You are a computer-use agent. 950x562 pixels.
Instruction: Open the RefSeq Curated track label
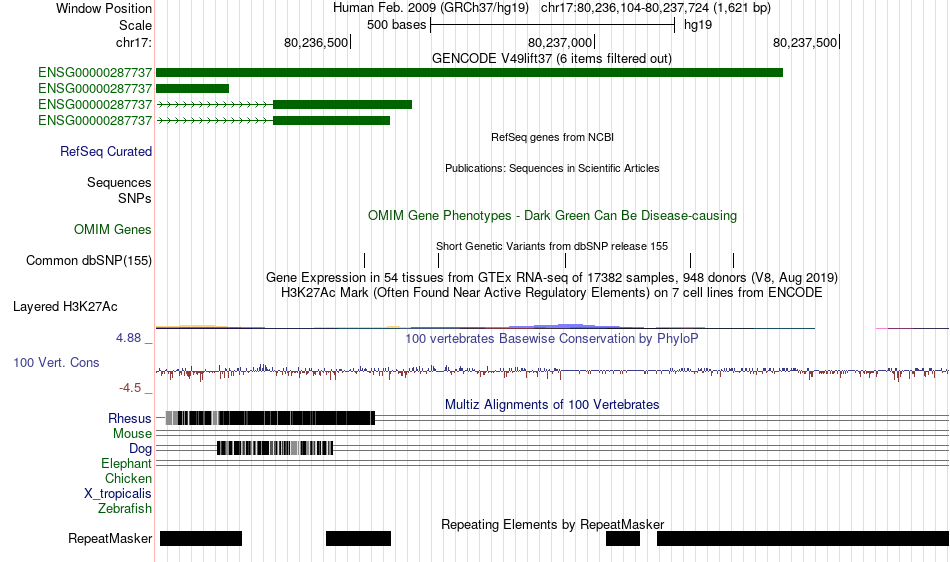tap(106, 151)
